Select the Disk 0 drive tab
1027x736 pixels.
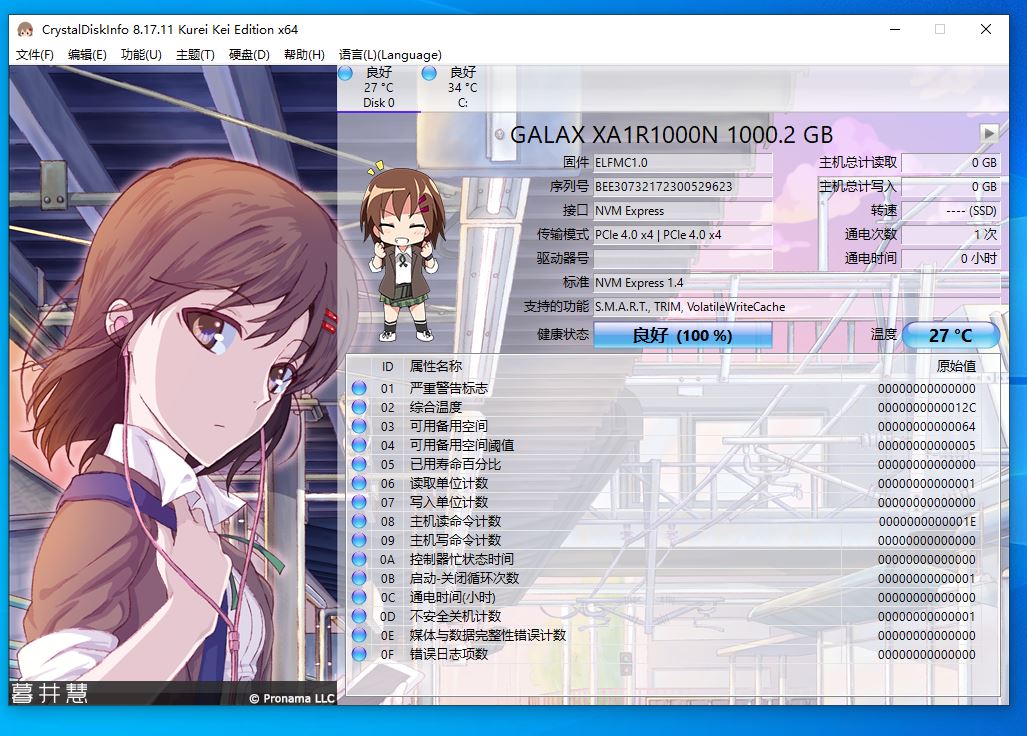[x=379, y=88]
